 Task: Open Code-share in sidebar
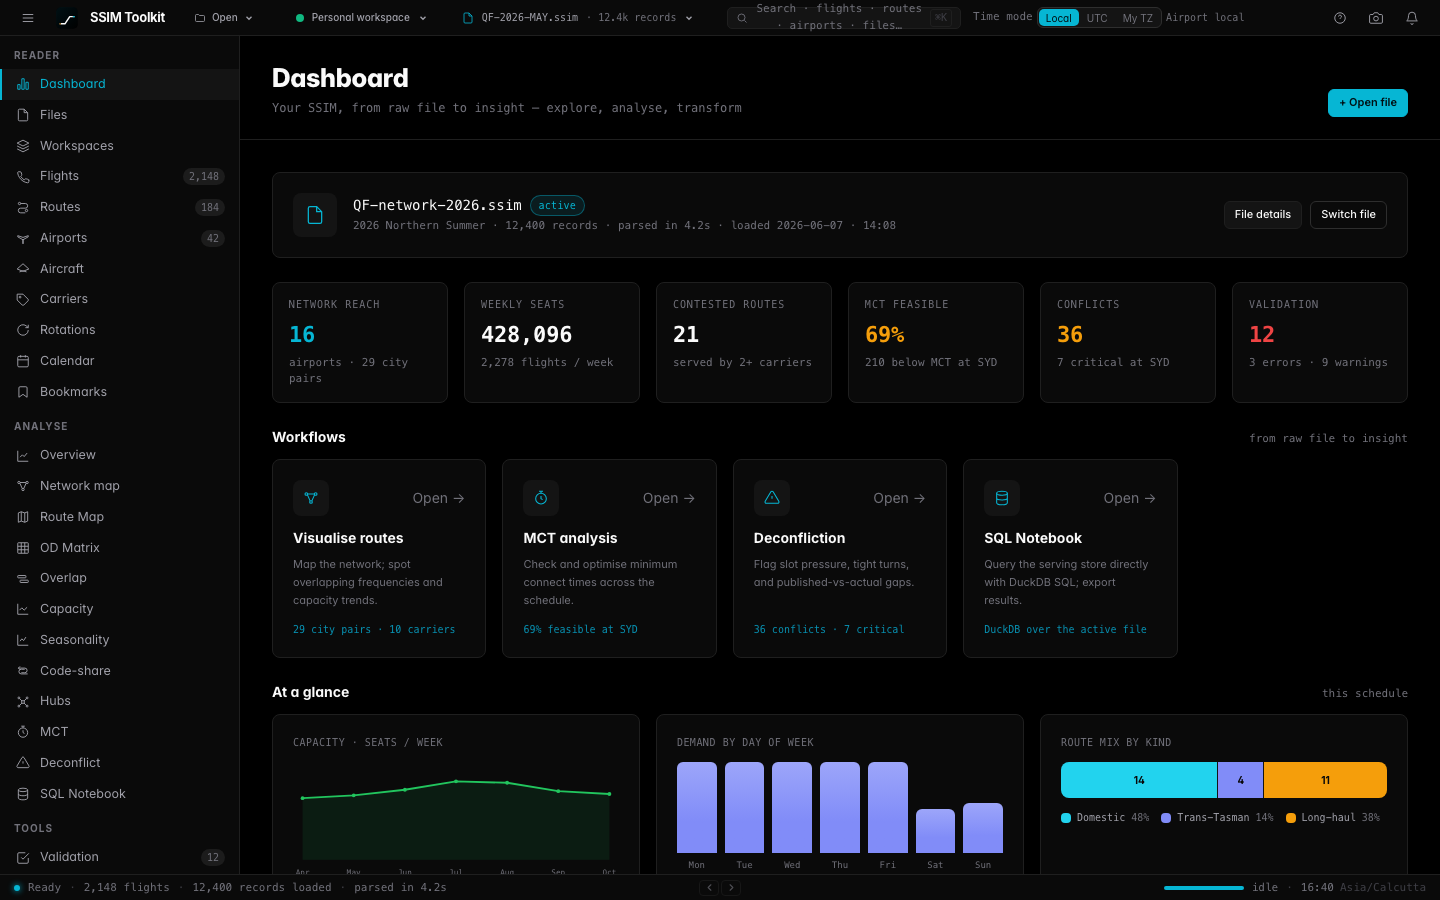coord(120,671)
